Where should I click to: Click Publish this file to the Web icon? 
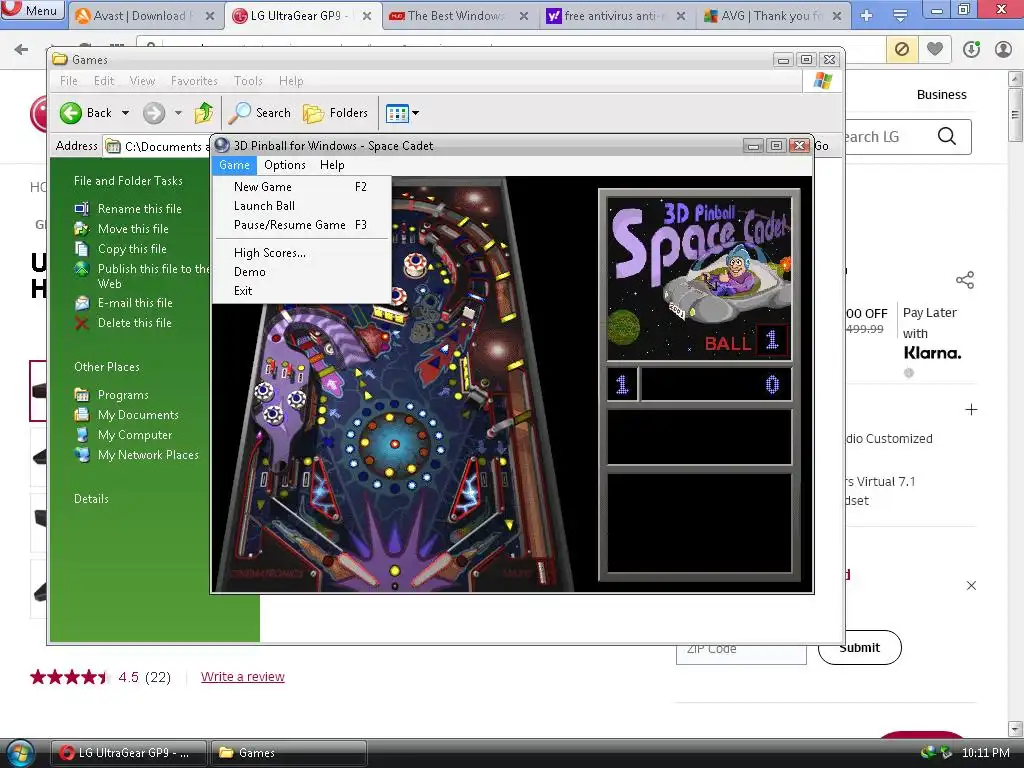pyautogui.click(x=82, y=269)
